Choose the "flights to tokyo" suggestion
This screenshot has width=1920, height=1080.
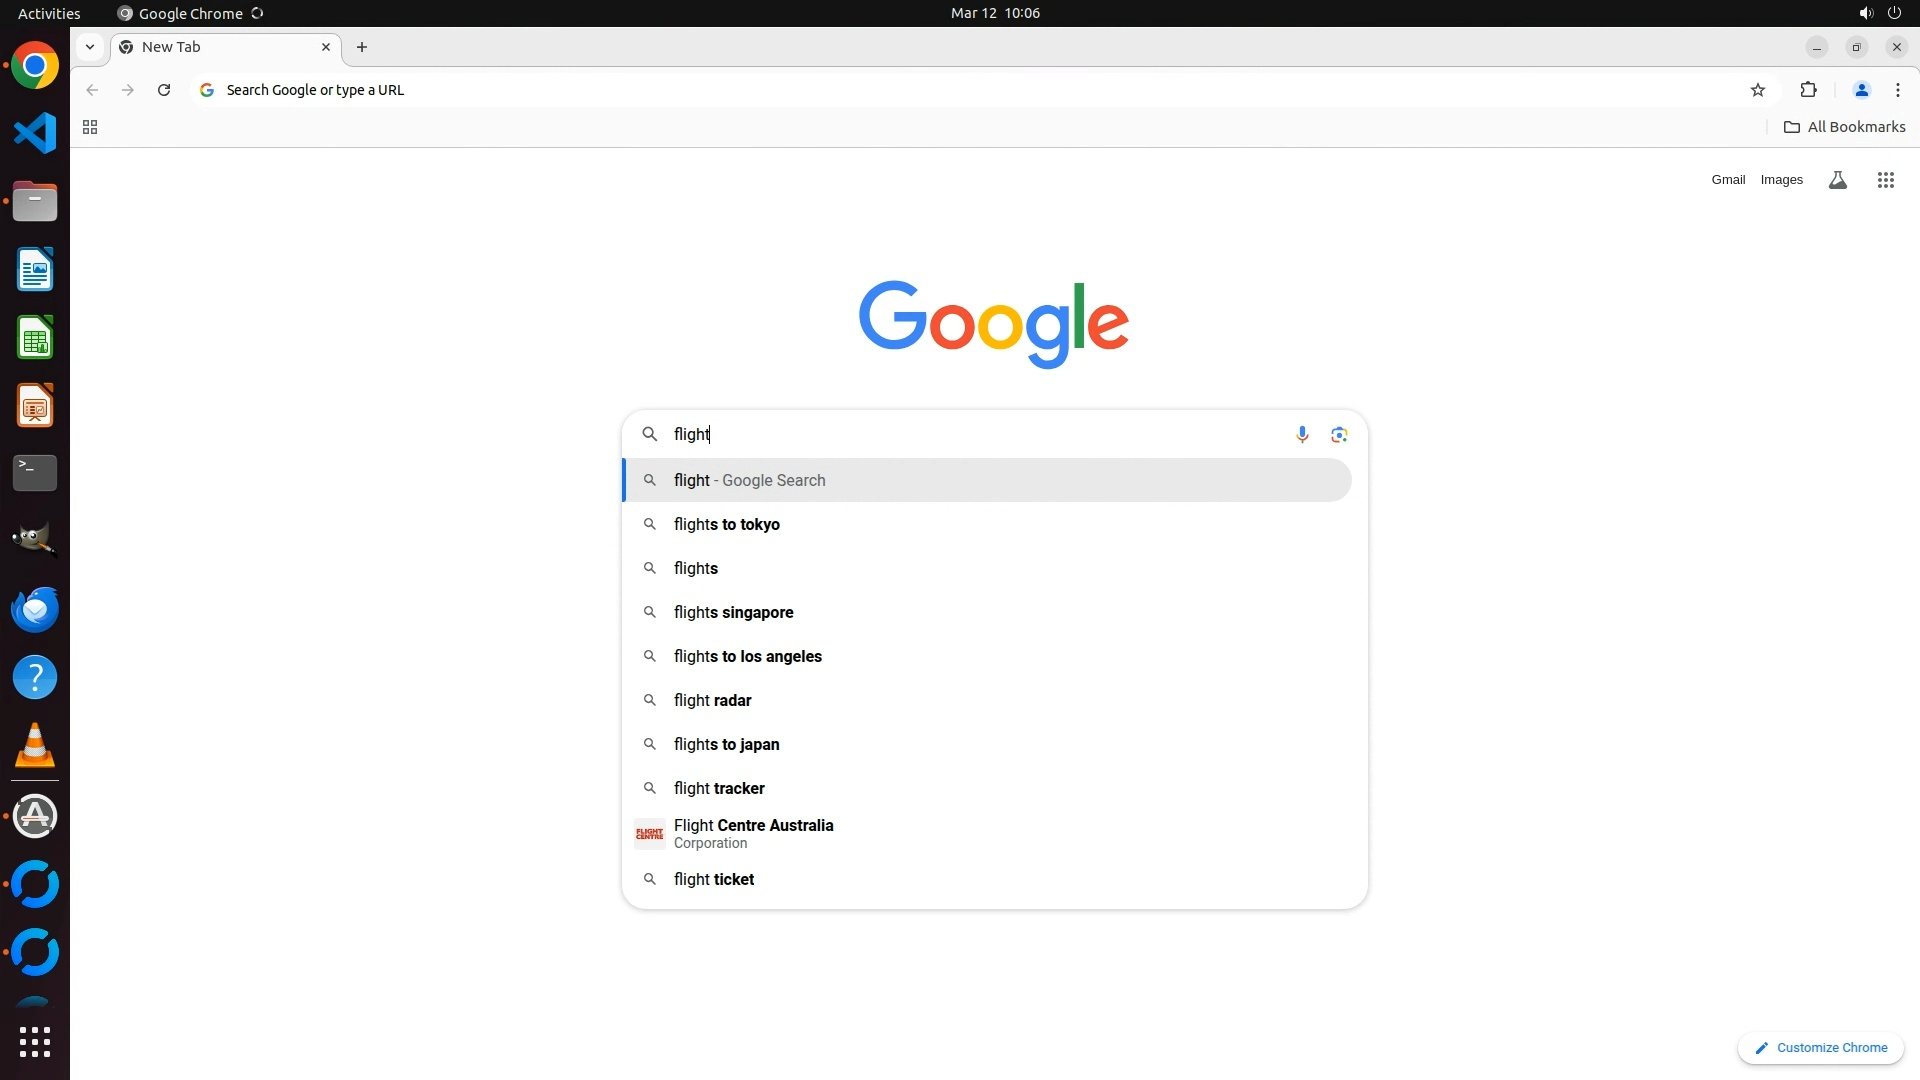pos(727,524)
